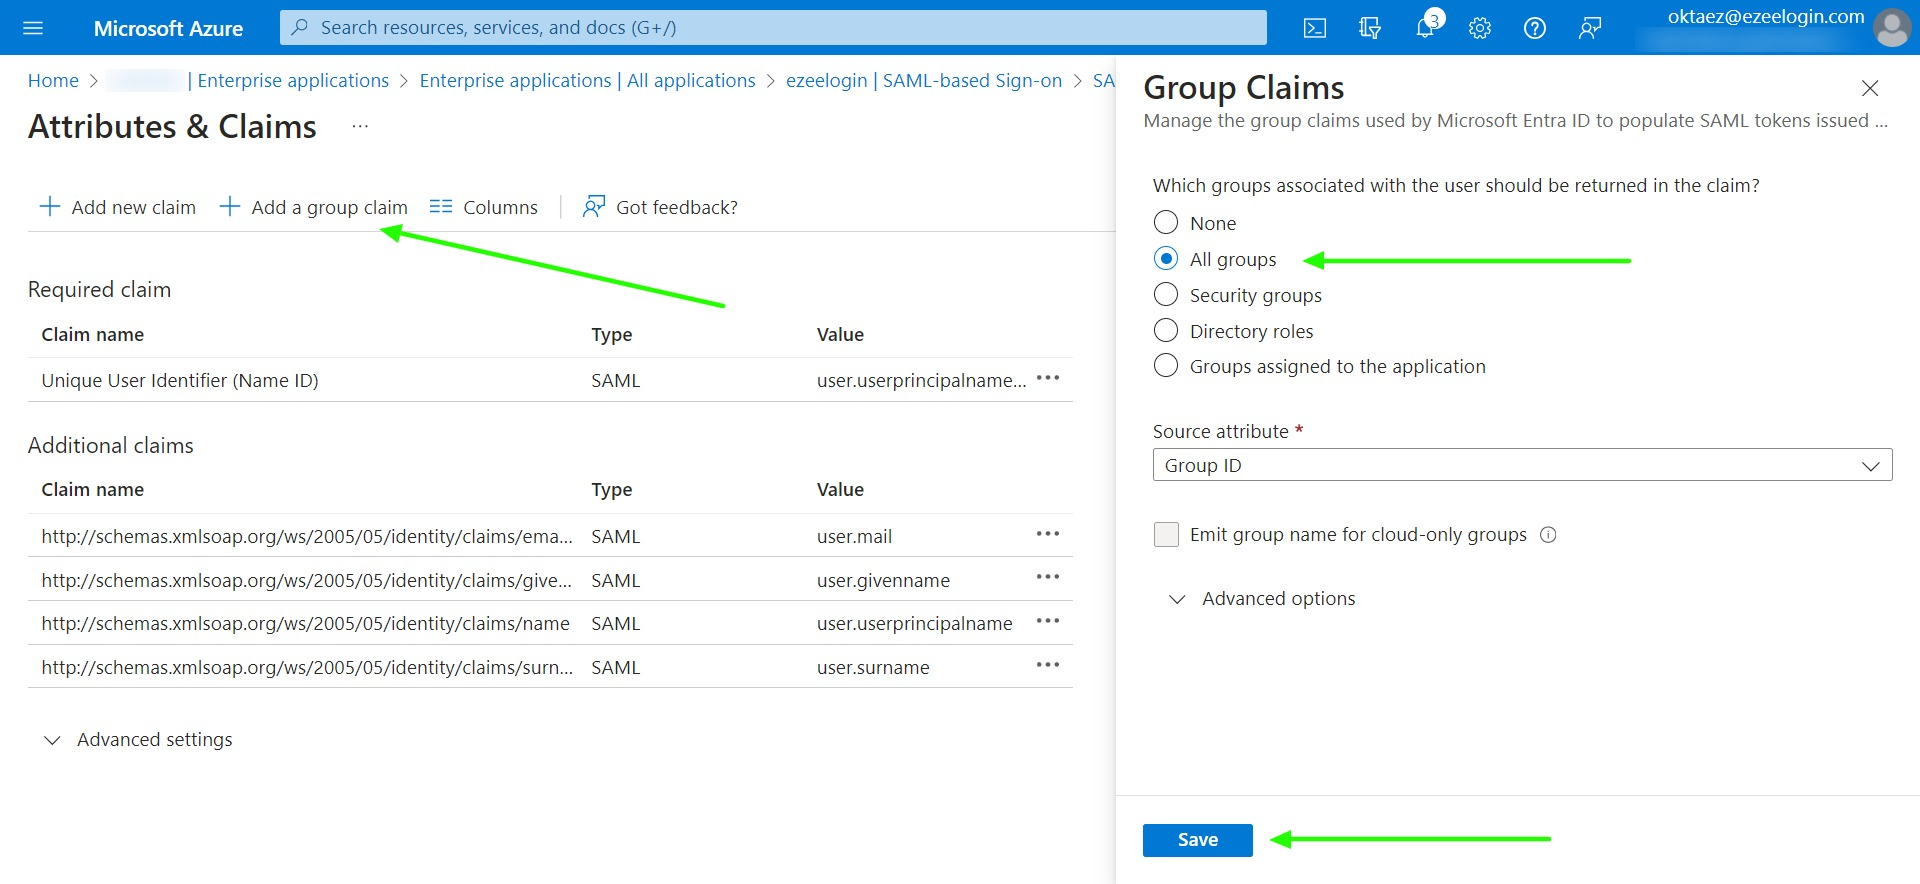The height and width of the screenshot is (884, 1920).
Task: Click Add new claim
Action: (x=118, y=207)
